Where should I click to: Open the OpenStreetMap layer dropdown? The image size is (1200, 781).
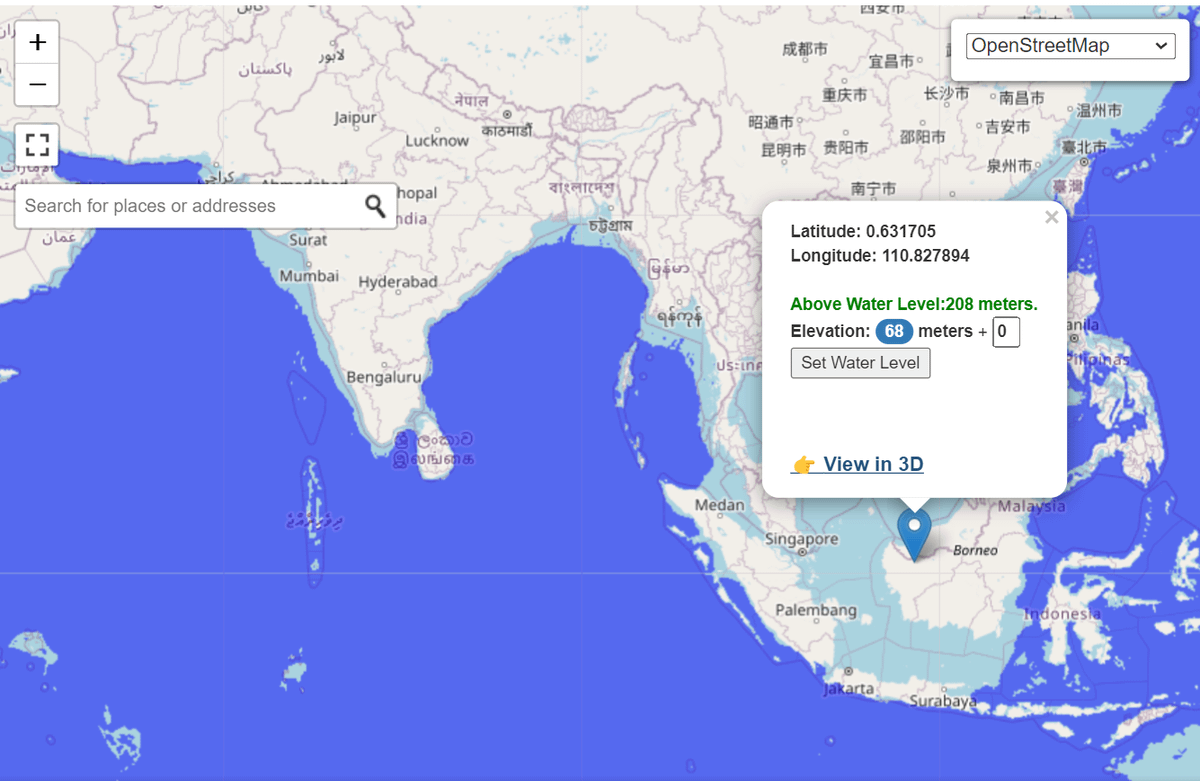[1070, 46]
